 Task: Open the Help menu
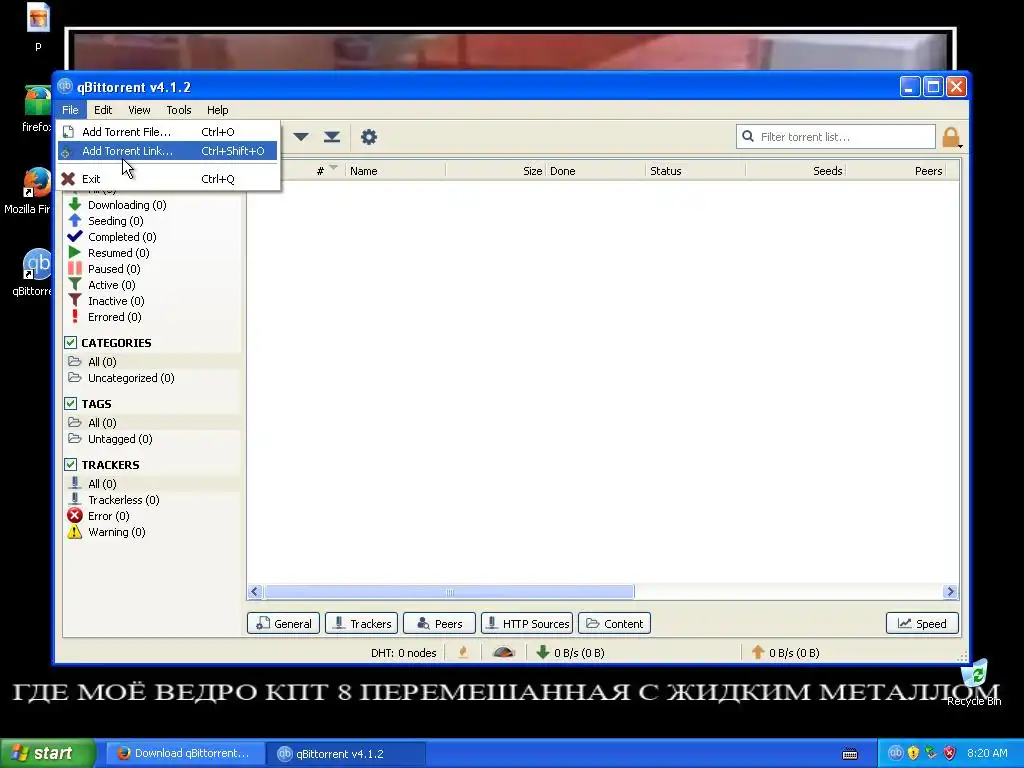(x=217, y=110)
